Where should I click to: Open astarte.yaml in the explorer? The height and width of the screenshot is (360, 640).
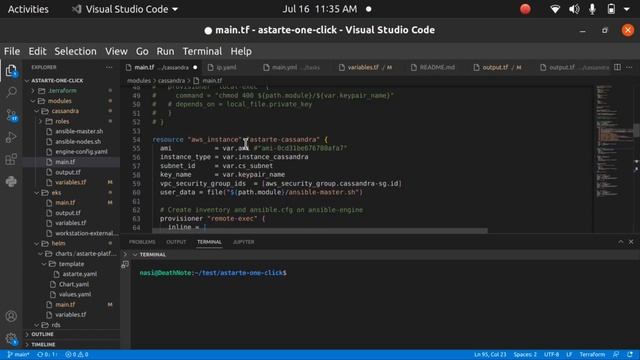click(x=80, y=274)
